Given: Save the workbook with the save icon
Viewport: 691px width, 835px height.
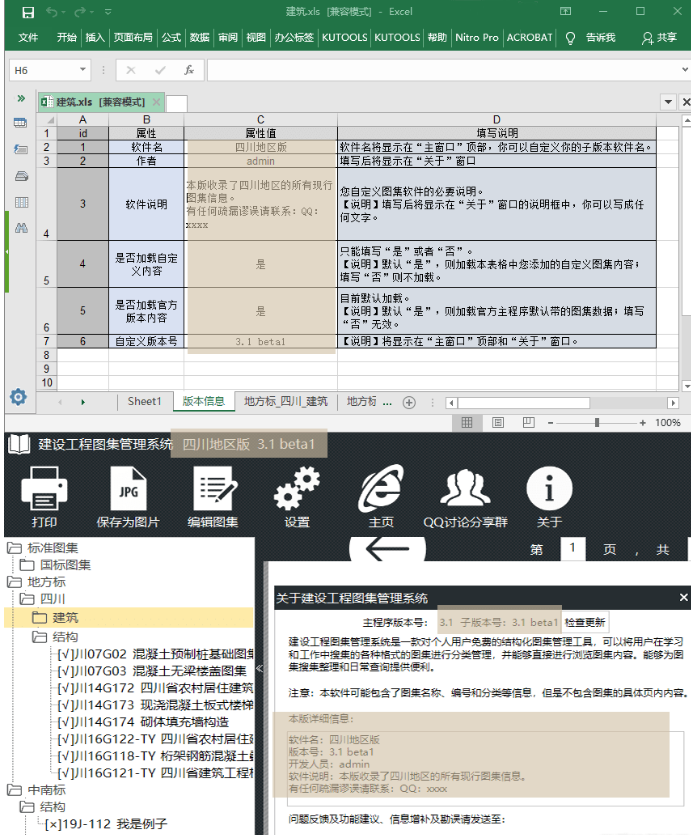Looking at the screenshot, I should [28, 12].
